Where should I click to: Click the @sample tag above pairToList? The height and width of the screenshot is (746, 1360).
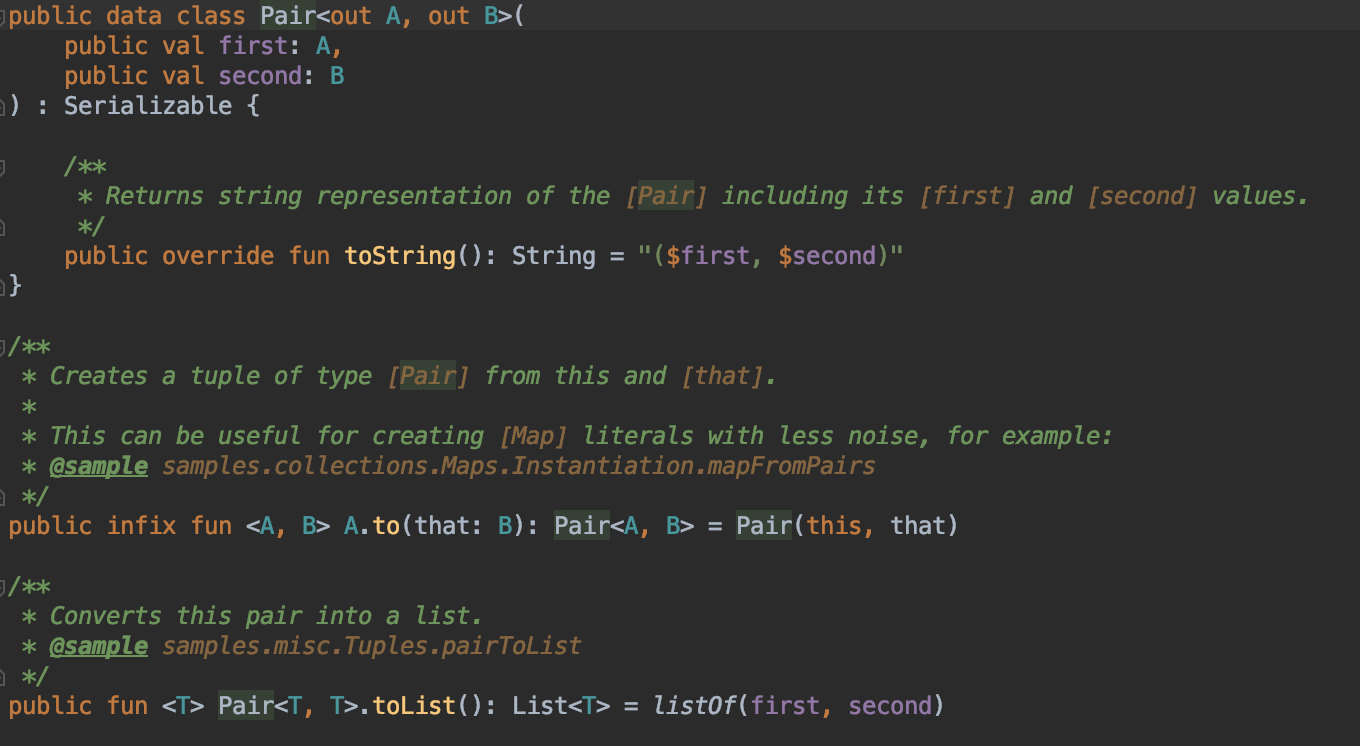click(99, 646)
